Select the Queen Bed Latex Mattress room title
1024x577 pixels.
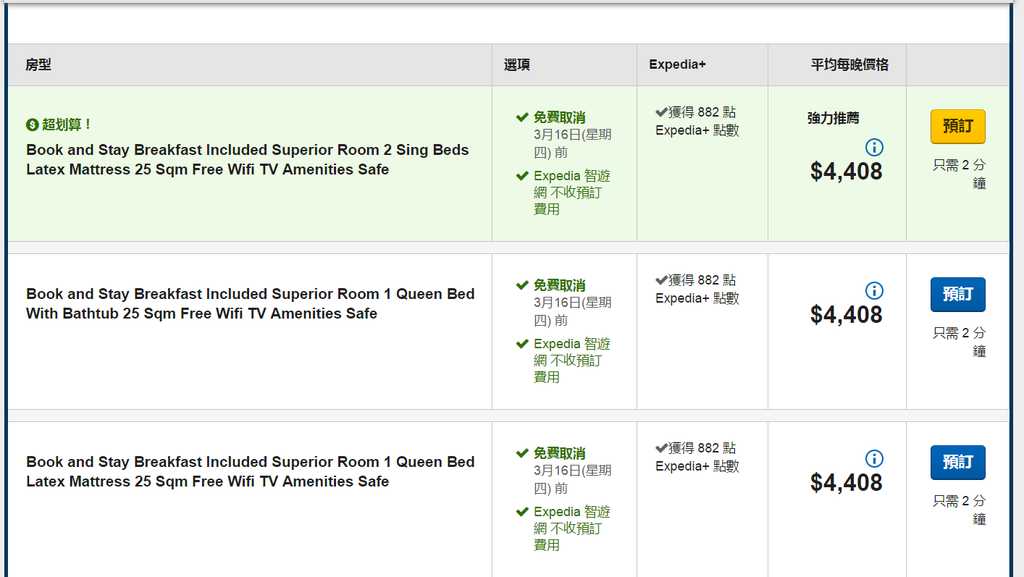[250, 471]
